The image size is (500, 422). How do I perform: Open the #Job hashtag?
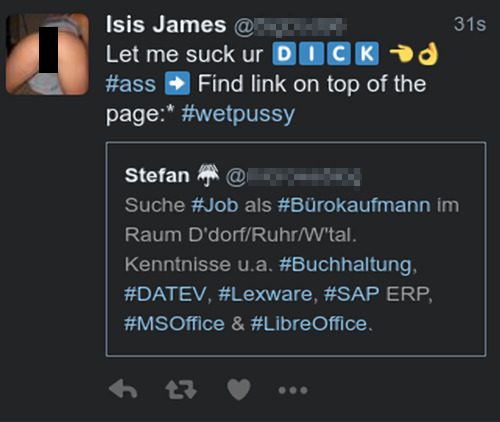click(215, 205)
